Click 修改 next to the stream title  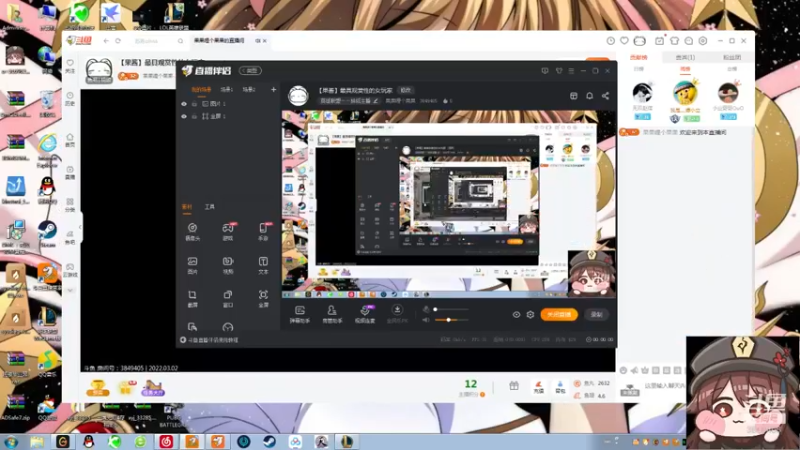(406, 90)
